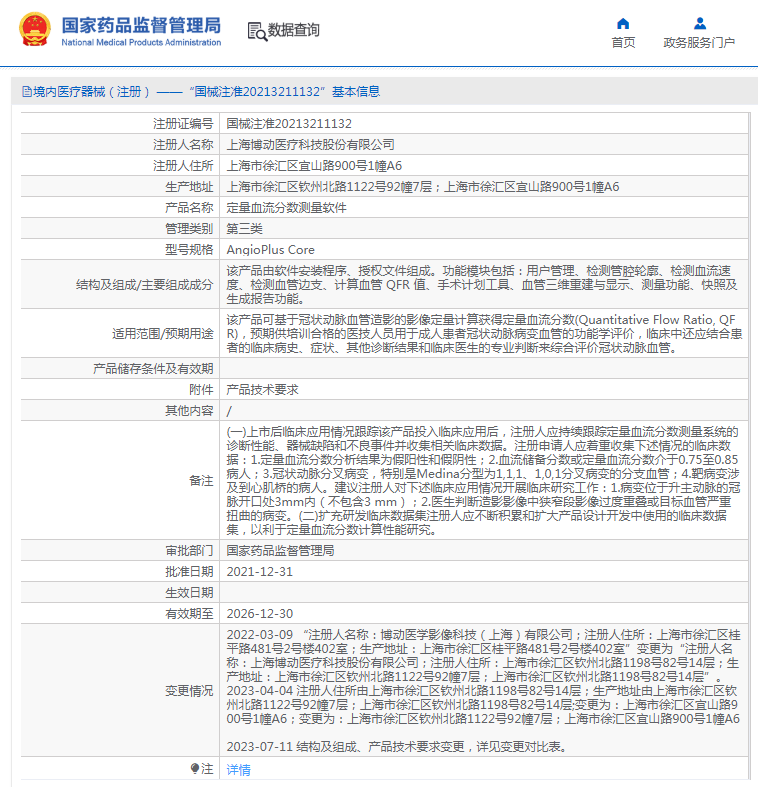758x787 pixels.
Task: Select 审批部门 value 国家药品监督管理局
Action: 280,551
